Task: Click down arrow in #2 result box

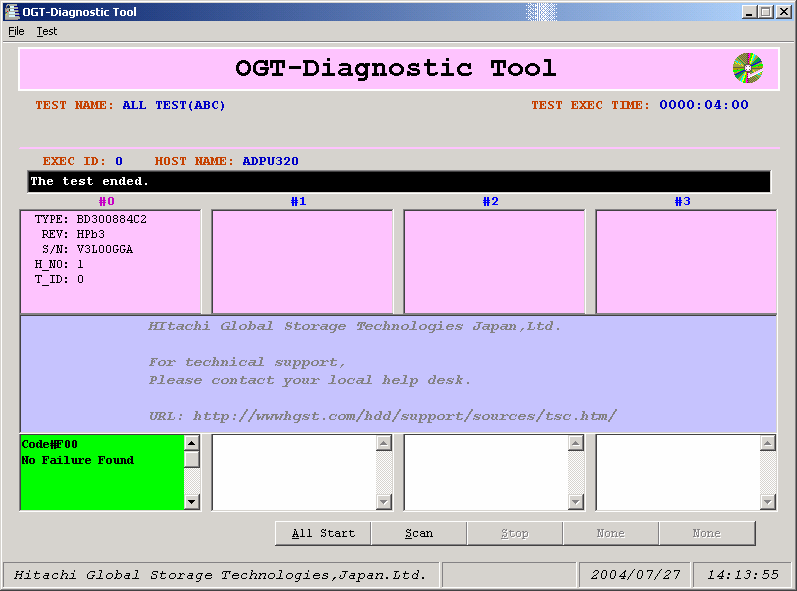Action: tap(575, 502)
